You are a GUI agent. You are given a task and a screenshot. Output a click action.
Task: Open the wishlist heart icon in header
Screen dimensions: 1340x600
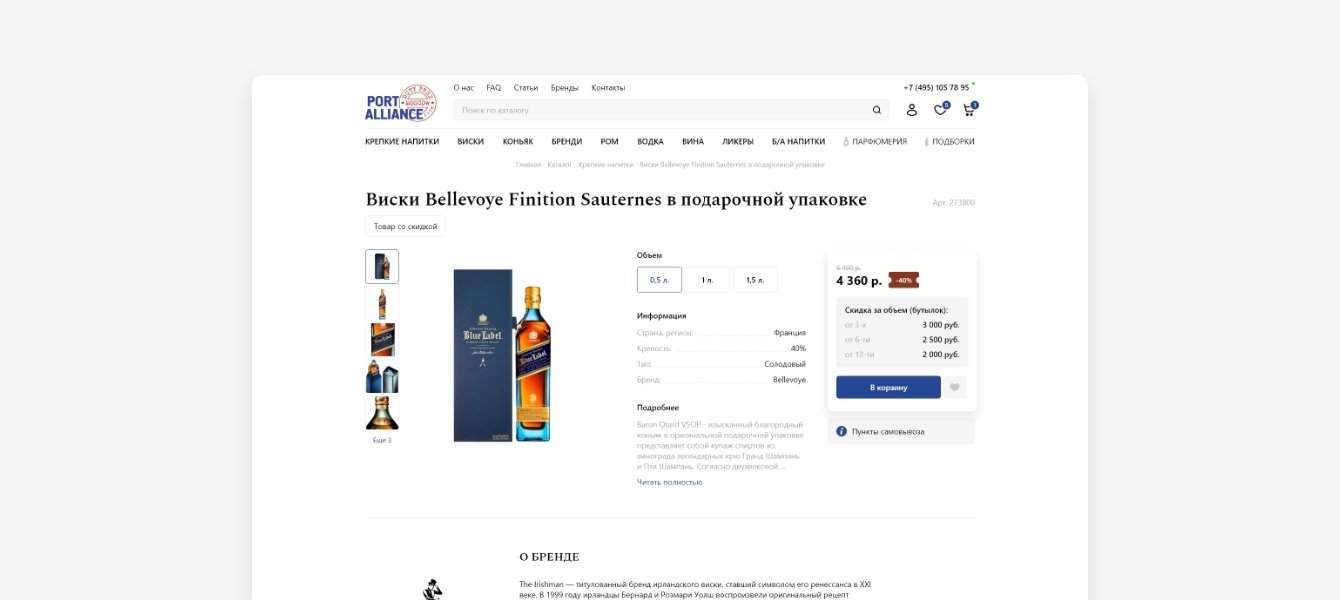pos(940,110)
